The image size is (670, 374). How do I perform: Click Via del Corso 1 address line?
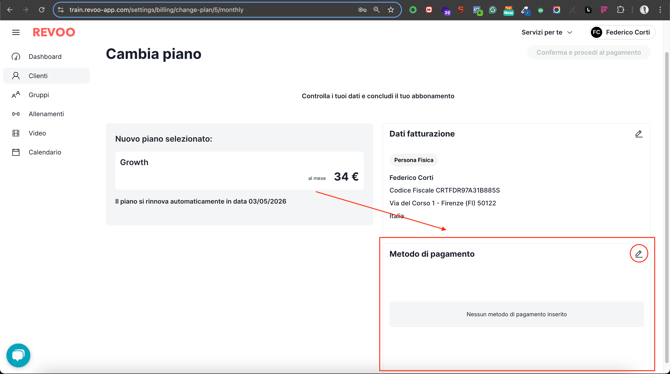[443, 203]
